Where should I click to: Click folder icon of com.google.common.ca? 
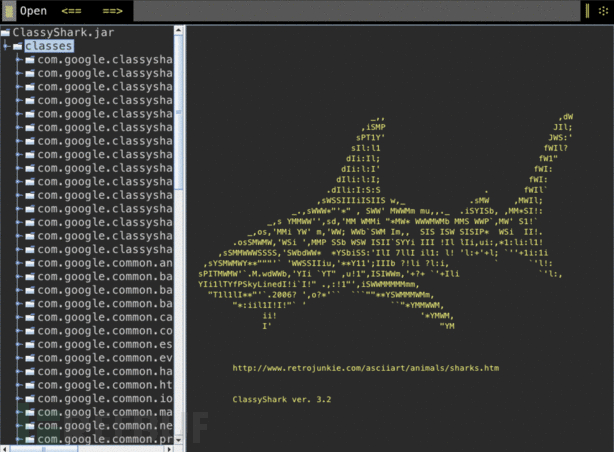point(30,318)
